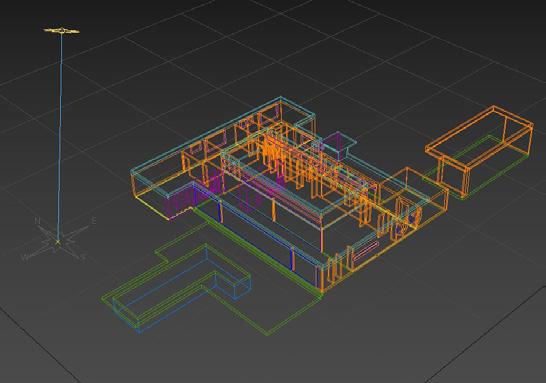Click the S letter on compass
The width and height of the screenshot is (546, 383).
click(83, 258)
